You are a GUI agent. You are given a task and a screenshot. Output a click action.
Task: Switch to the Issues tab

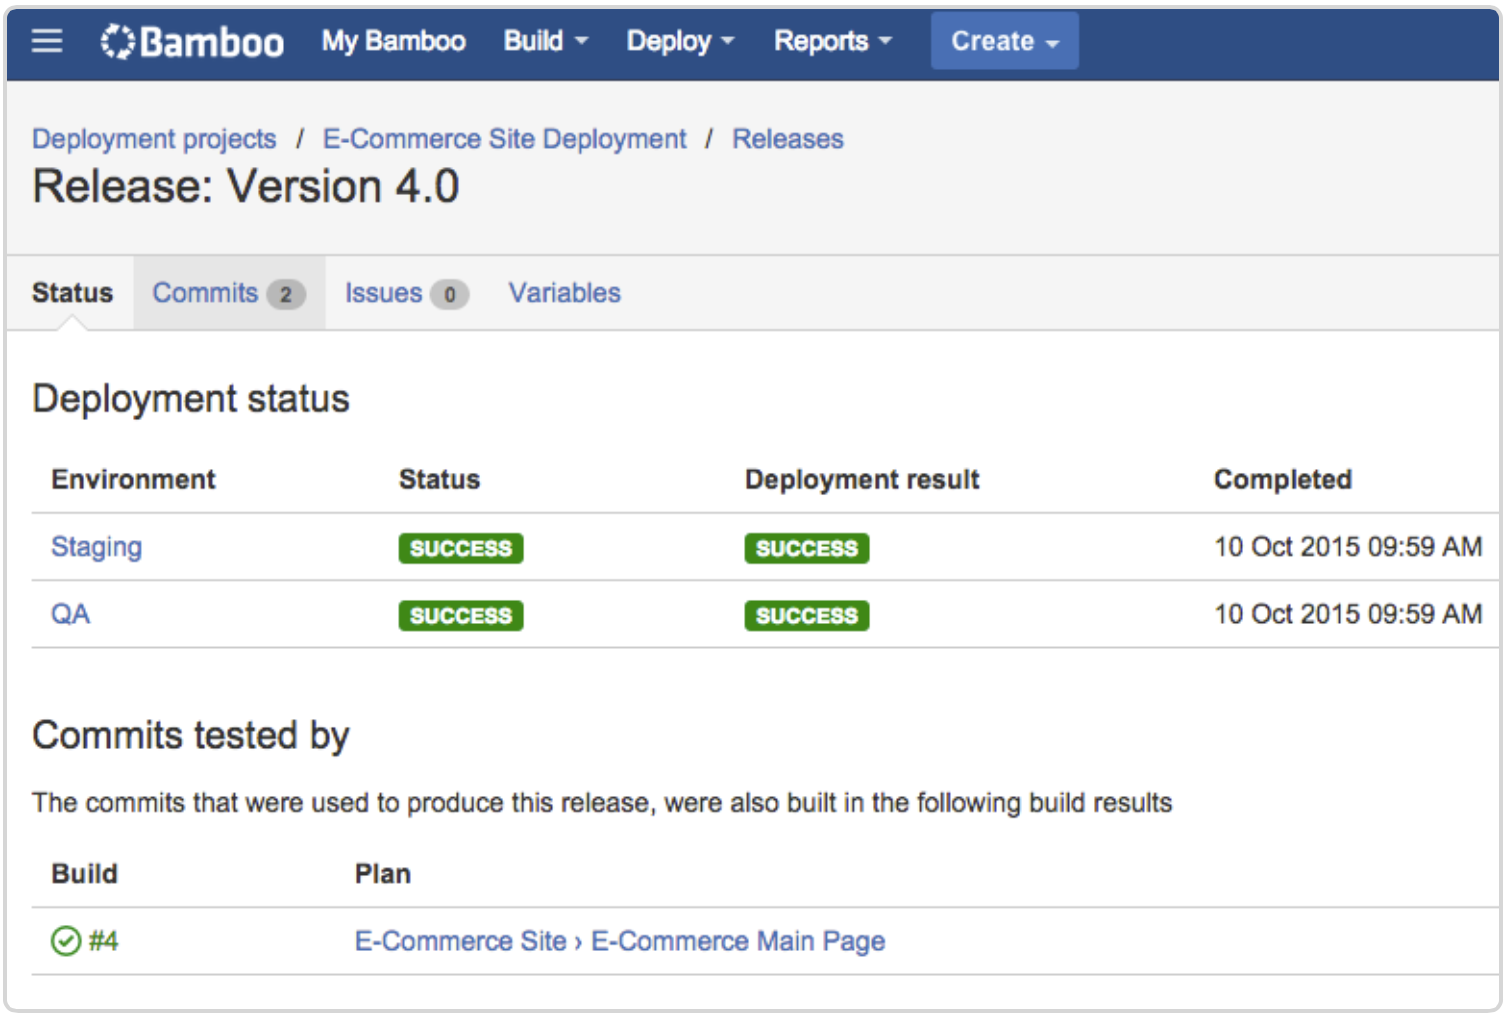click(x=405, y=293)
